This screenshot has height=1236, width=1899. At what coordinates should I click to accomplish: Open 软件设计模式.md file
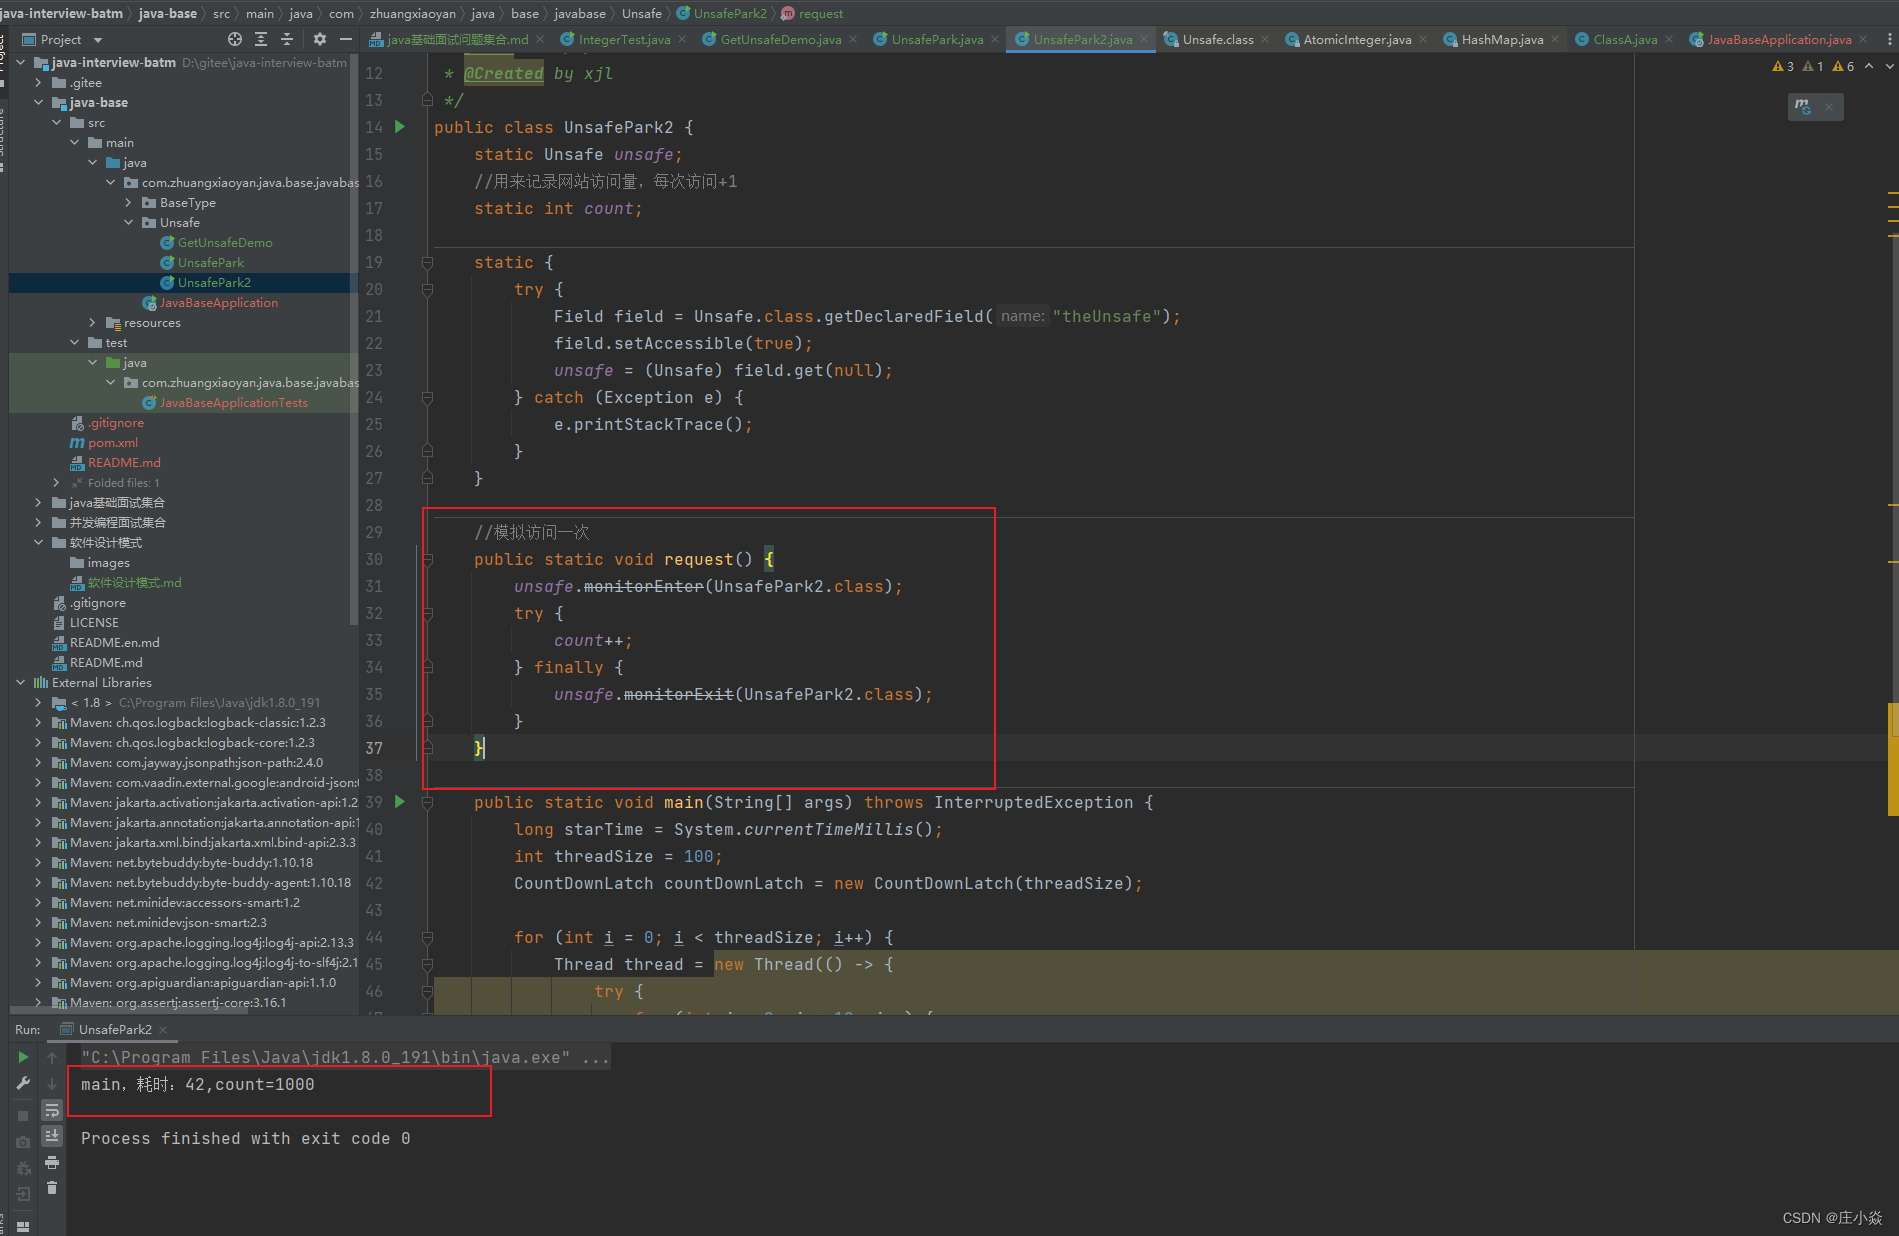coord(134,583)
